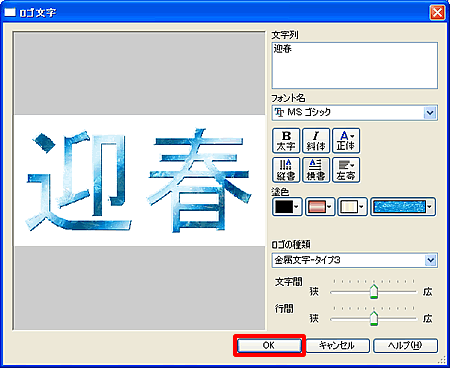Open the left alignment (左寄) button
450x368 pixels.
[346, 170]
